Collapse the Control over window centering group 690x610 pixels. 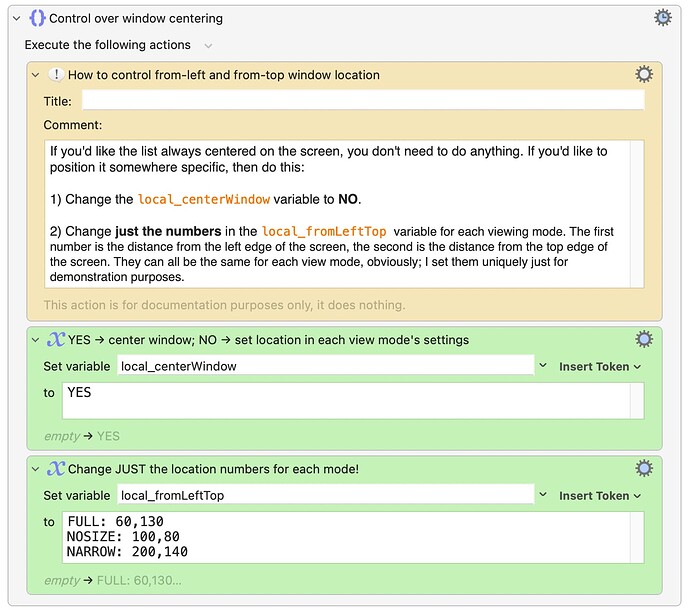17,18
